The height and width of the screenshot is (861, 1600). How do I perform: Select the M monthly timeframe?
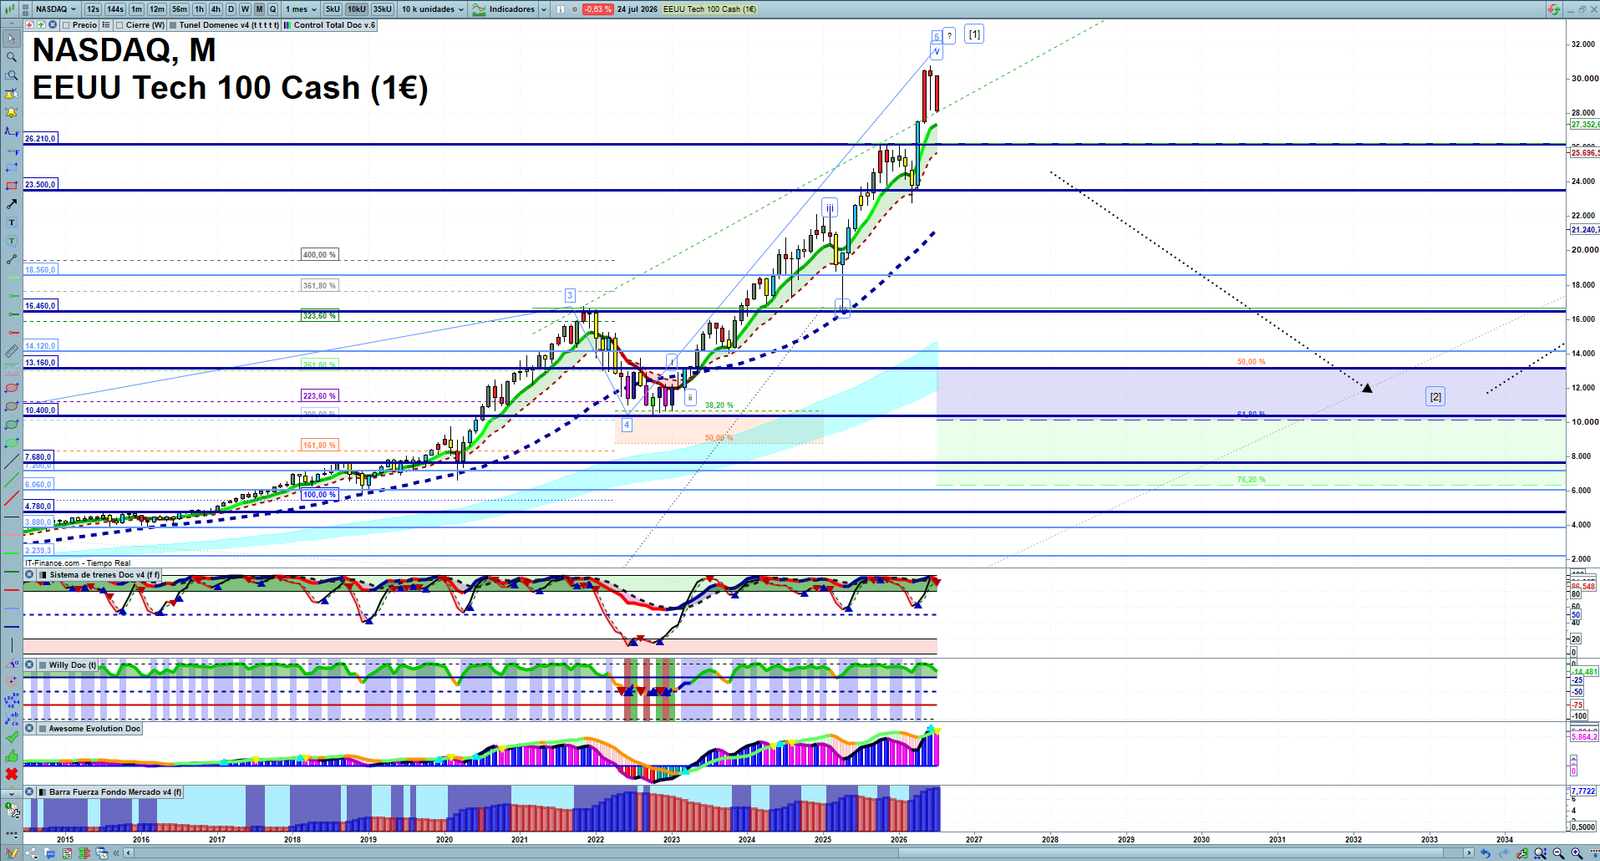pyautogui.click(x=259, y=9)
